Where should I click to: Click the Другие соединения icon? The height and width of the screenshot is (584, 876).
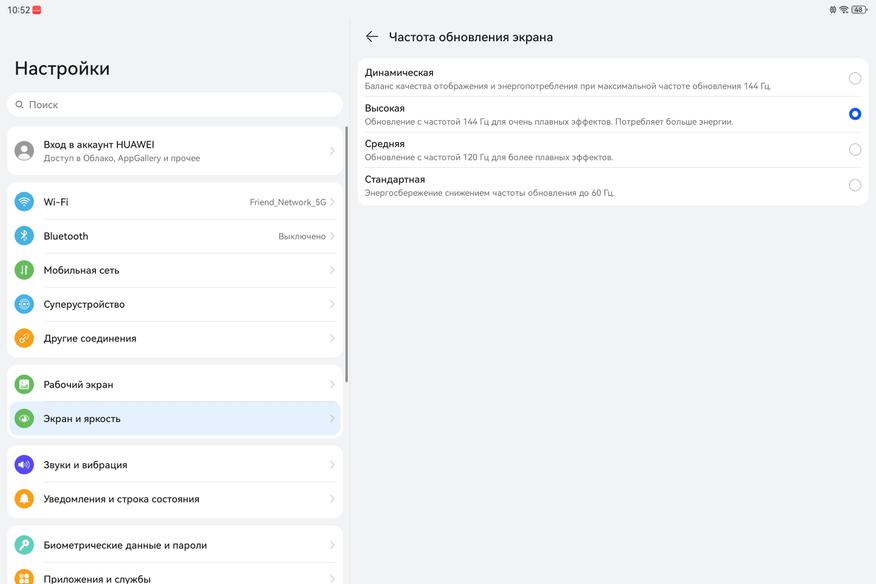click(24, 338)
